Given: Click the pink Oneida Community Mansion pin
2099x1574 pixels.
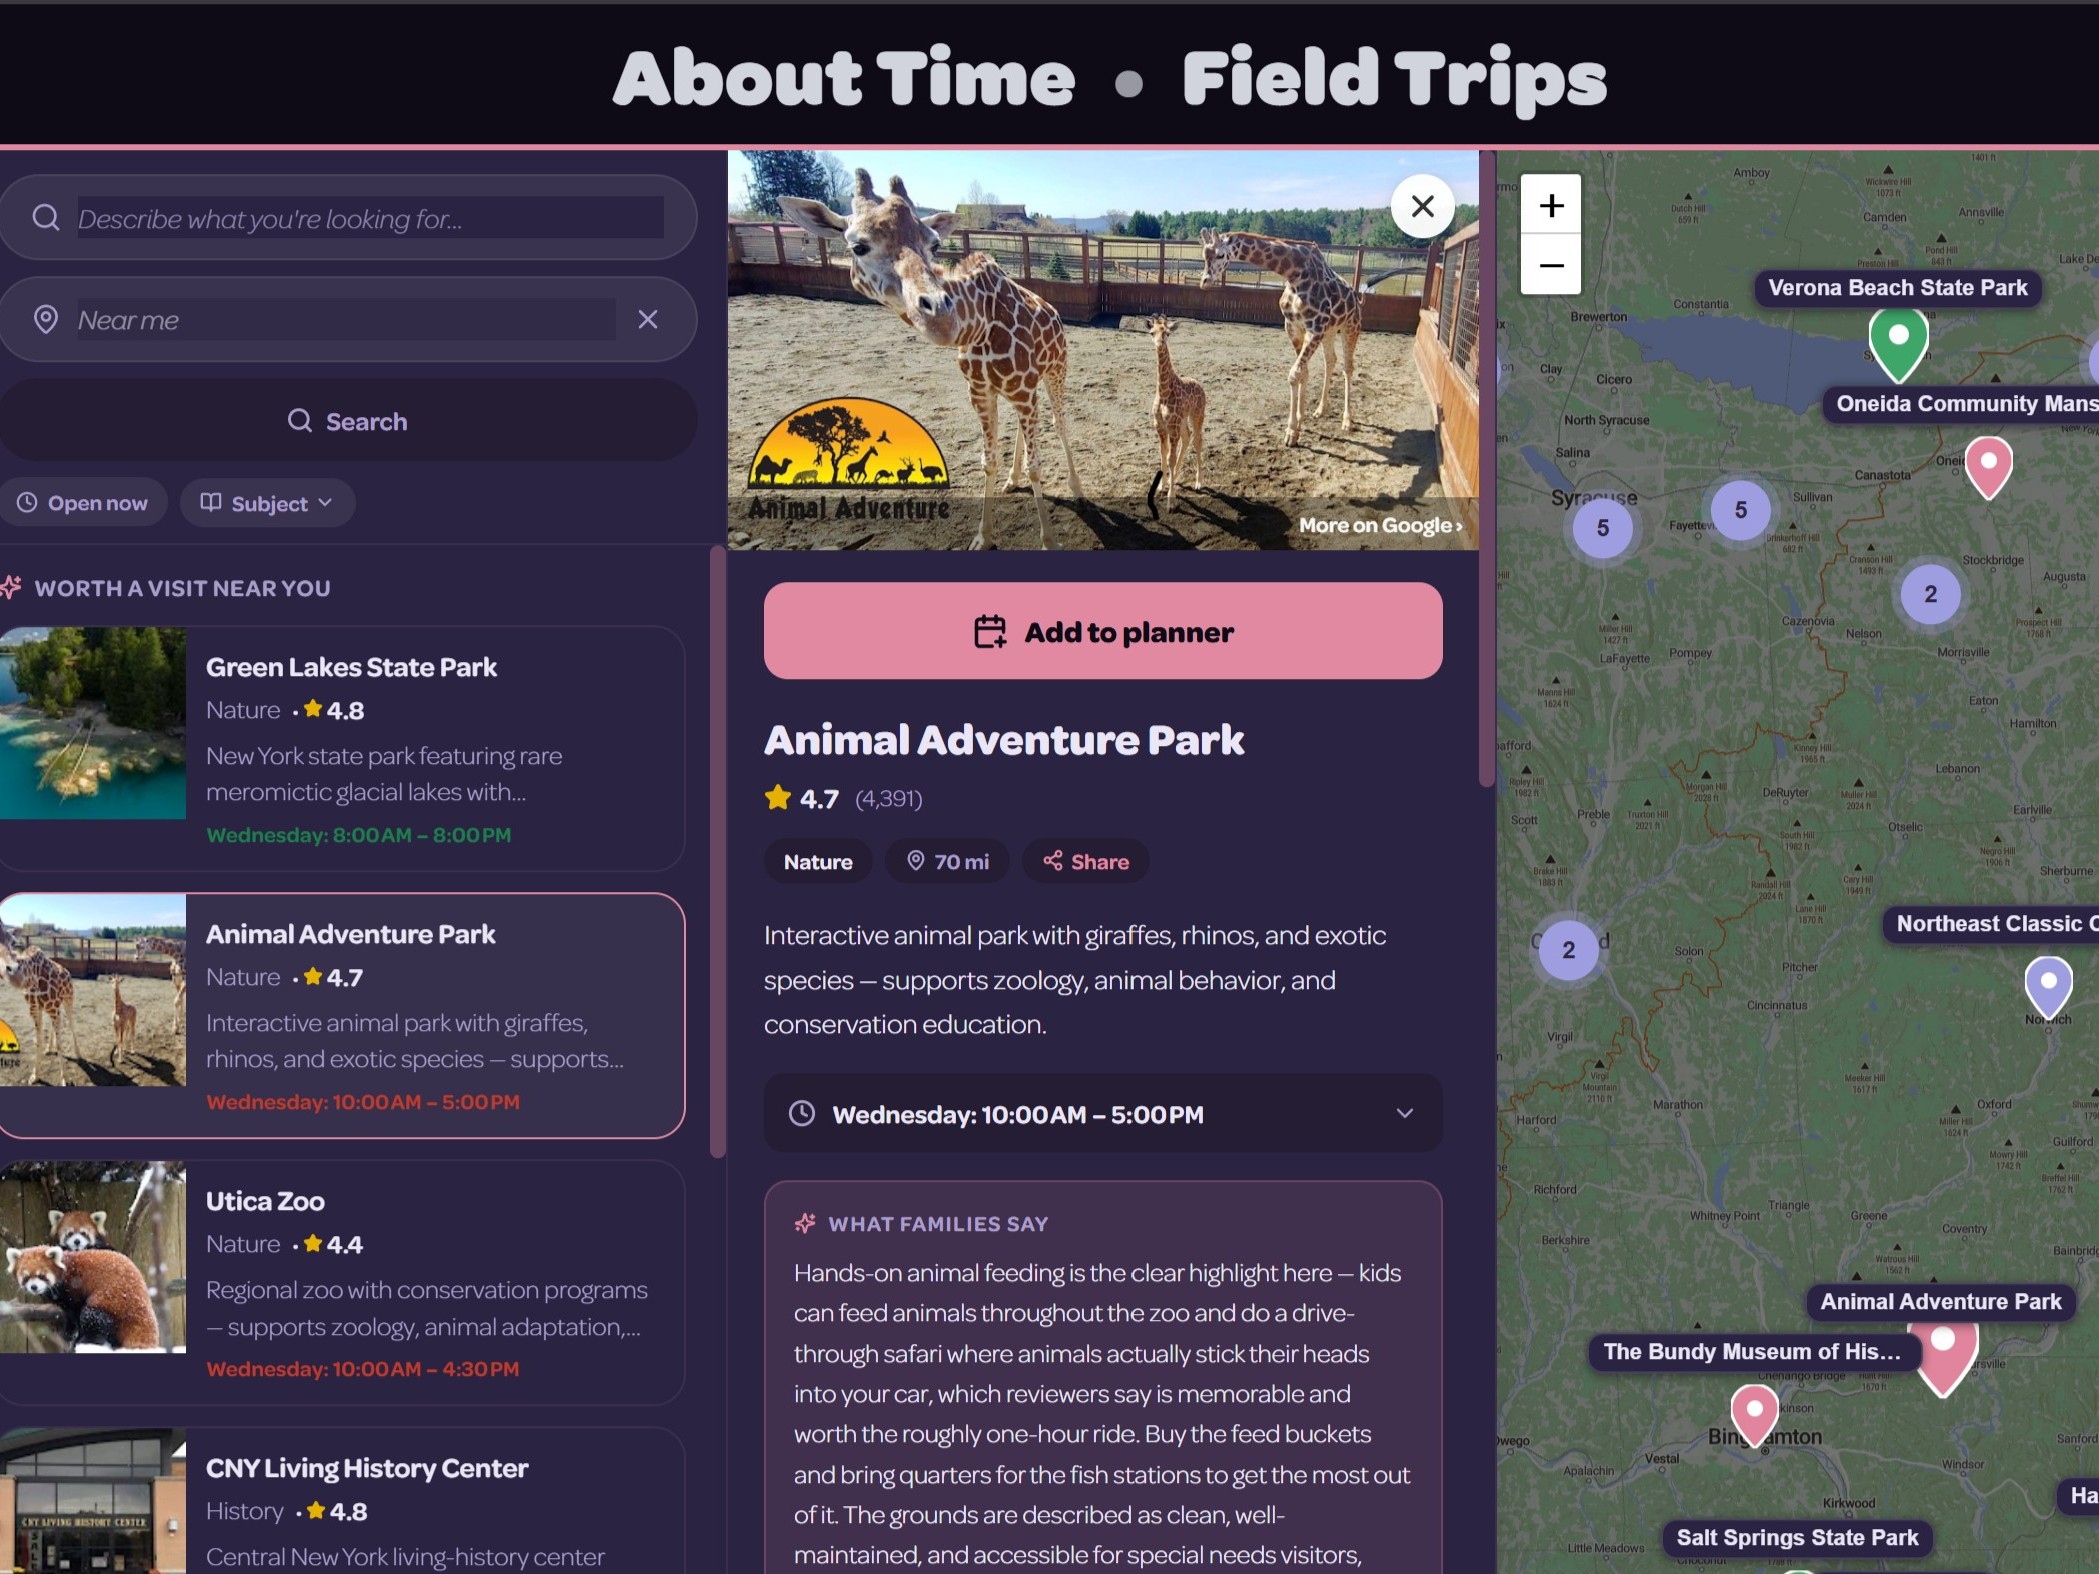Looking at the screenshot, I should point(1988,466).
